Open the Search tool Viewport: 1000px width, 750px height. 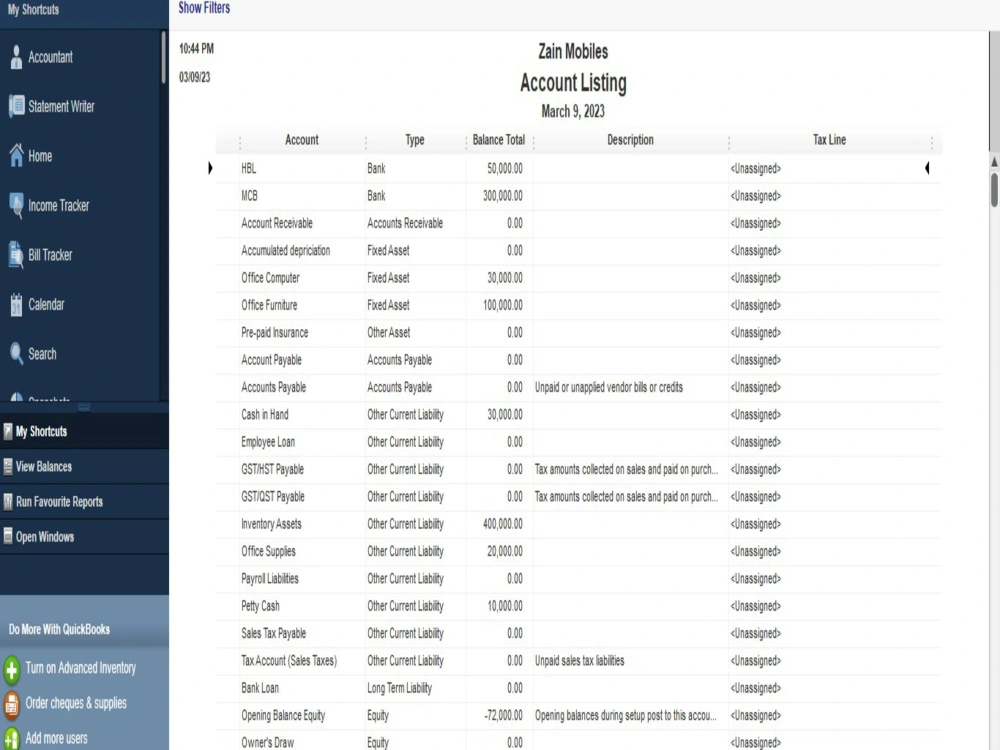click(40, 354)
